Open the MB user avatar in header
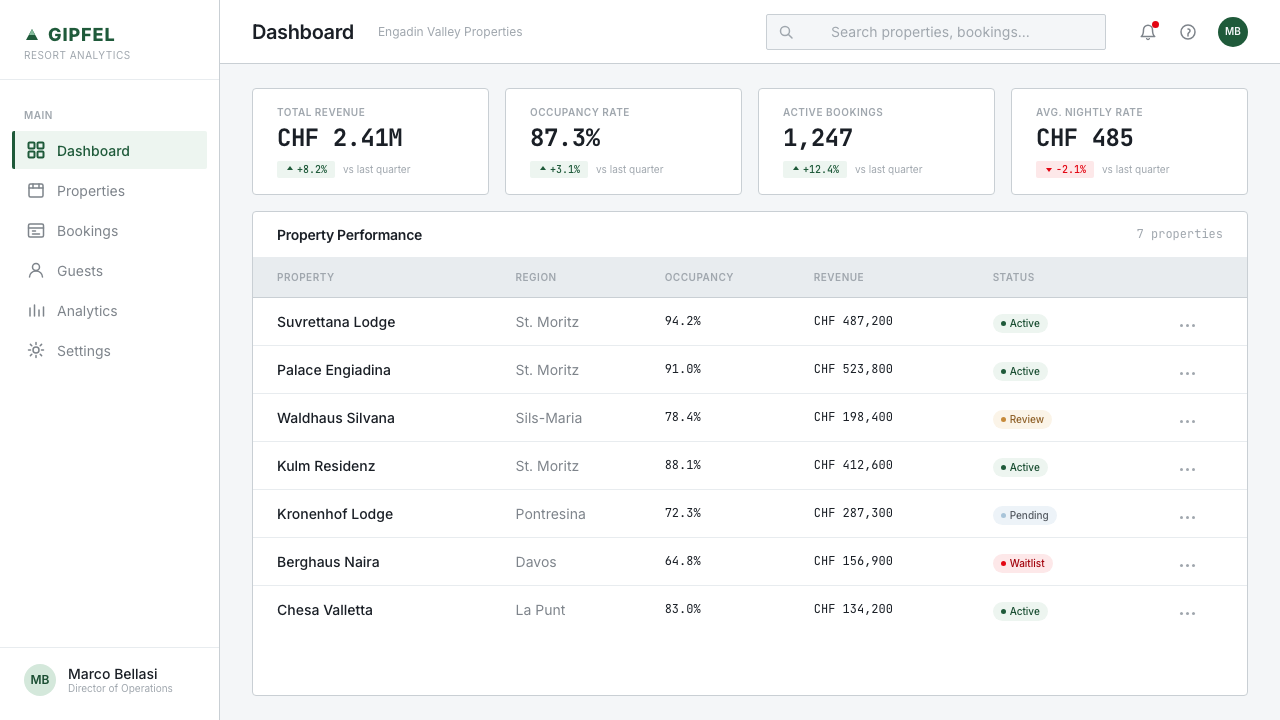The height and width of the screenshot is (720, 1280). (1233, 32)
